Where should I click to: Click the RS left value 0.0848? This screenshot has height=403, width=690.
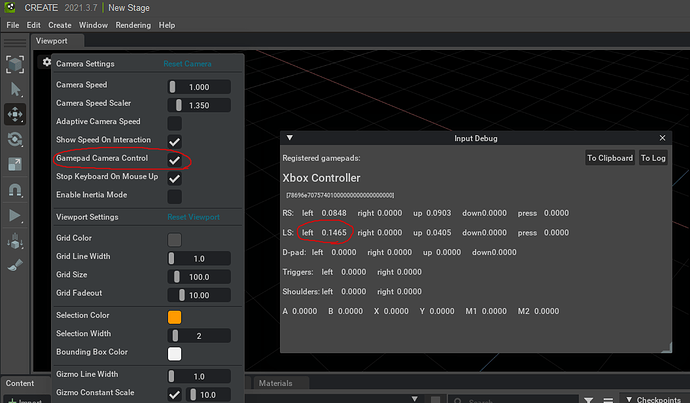coord(334,213)
